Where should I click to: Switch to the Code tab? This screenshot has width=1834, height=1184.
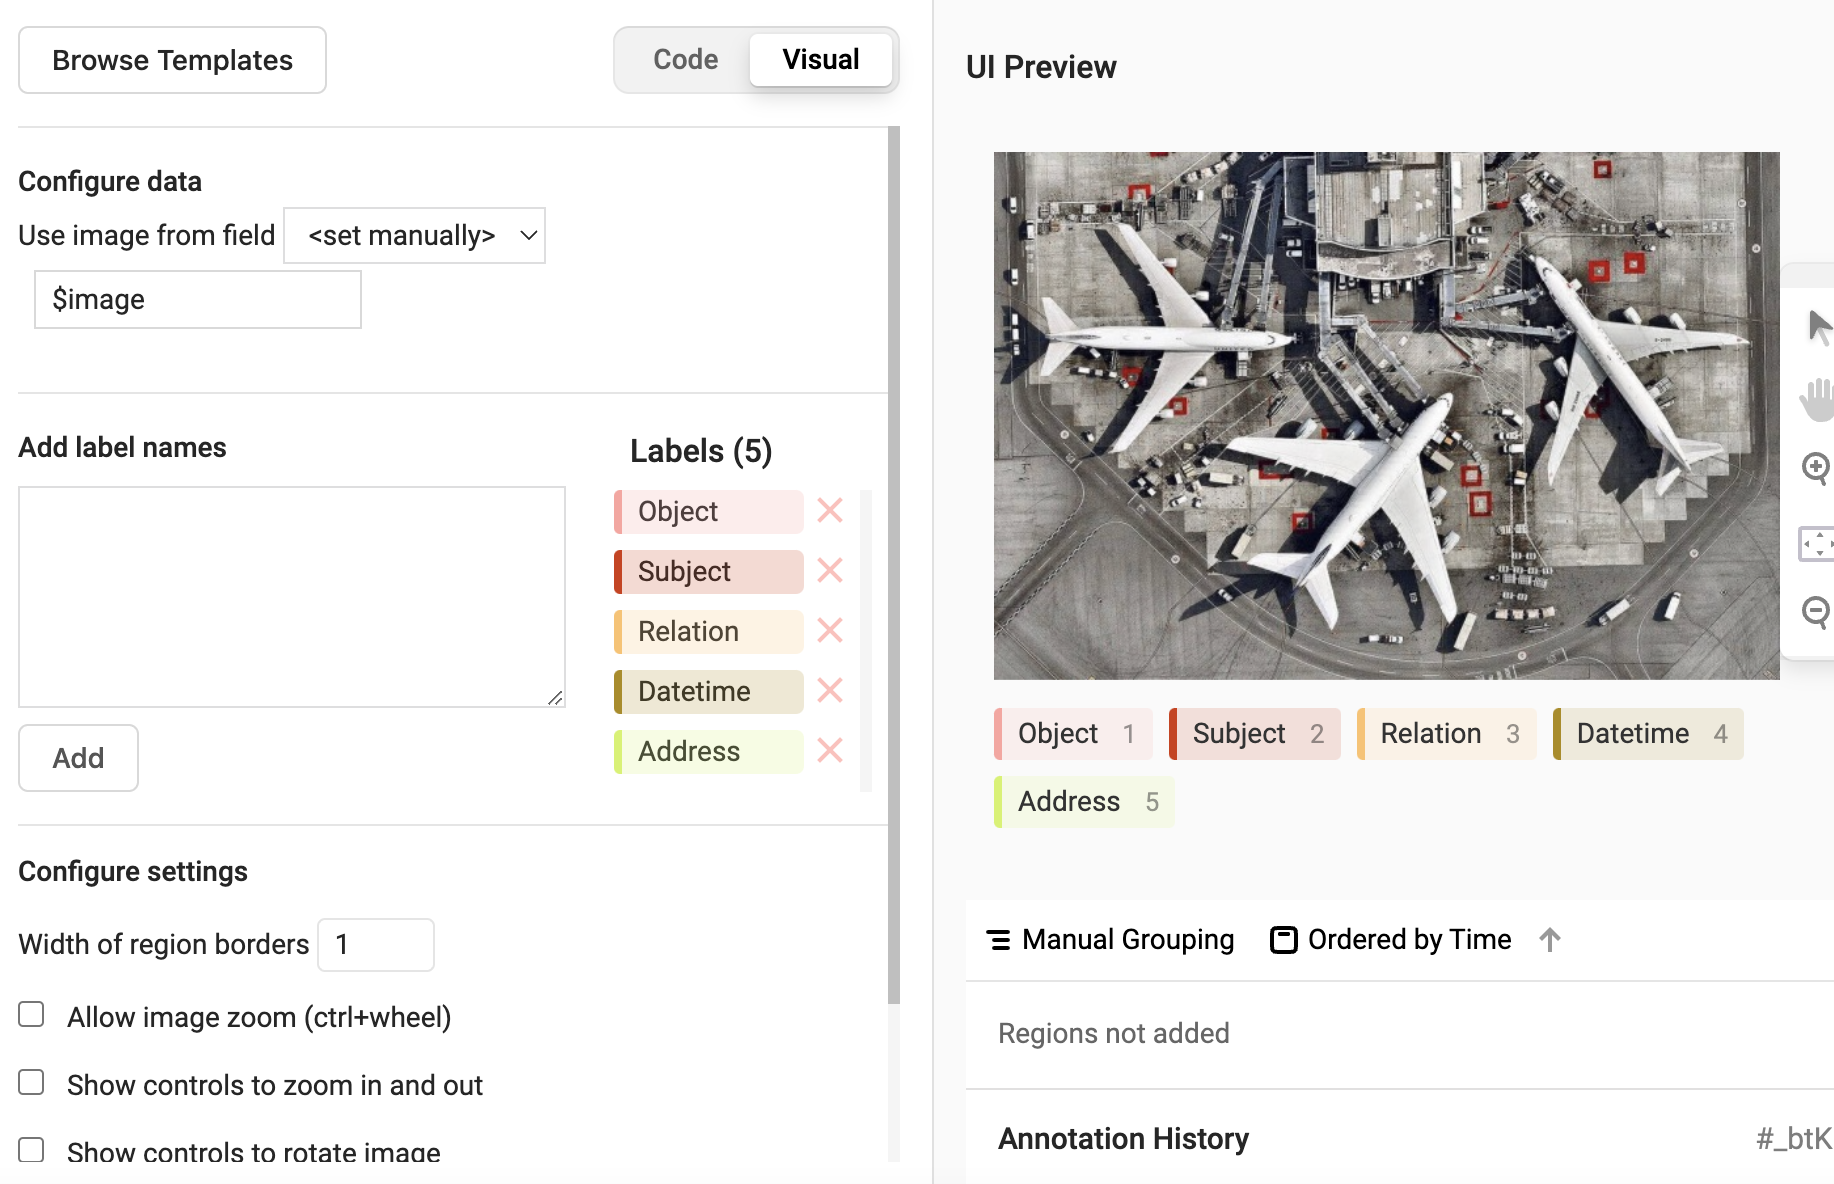tap(685, 59)
